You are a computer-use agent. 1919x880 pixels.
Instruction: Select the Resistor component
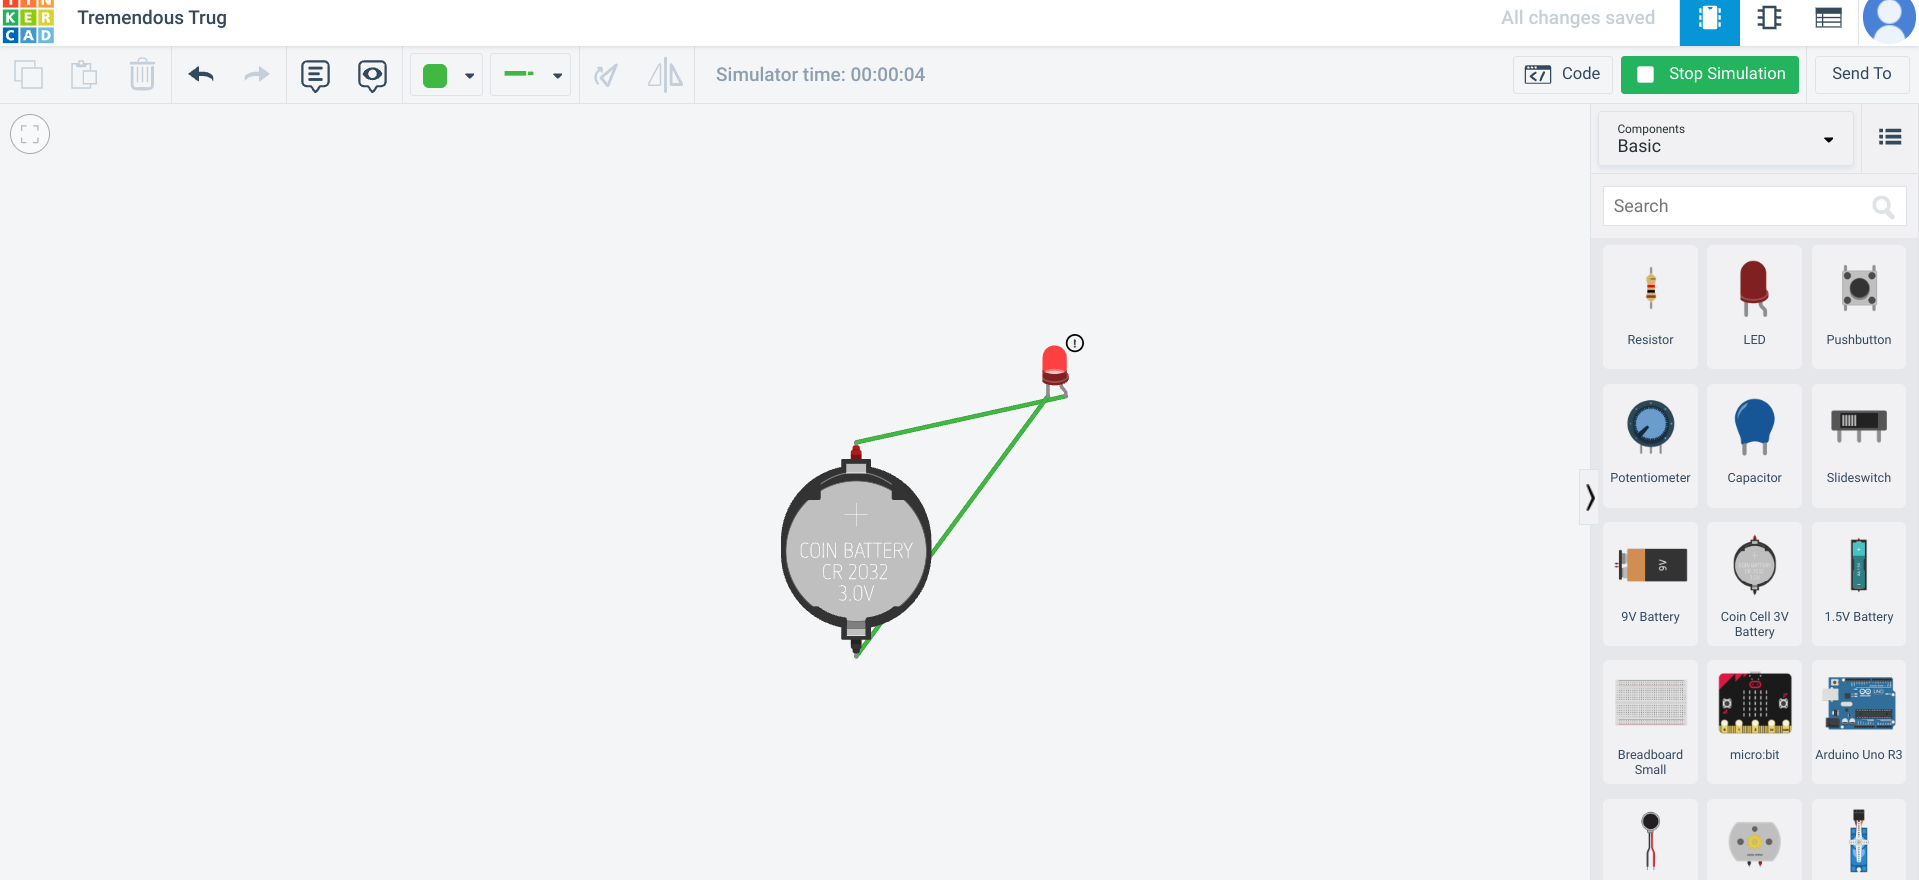coord(1650,307)
